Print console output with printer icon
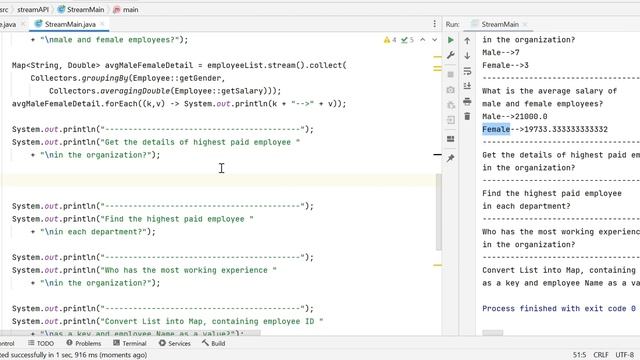 coord(467,101)
